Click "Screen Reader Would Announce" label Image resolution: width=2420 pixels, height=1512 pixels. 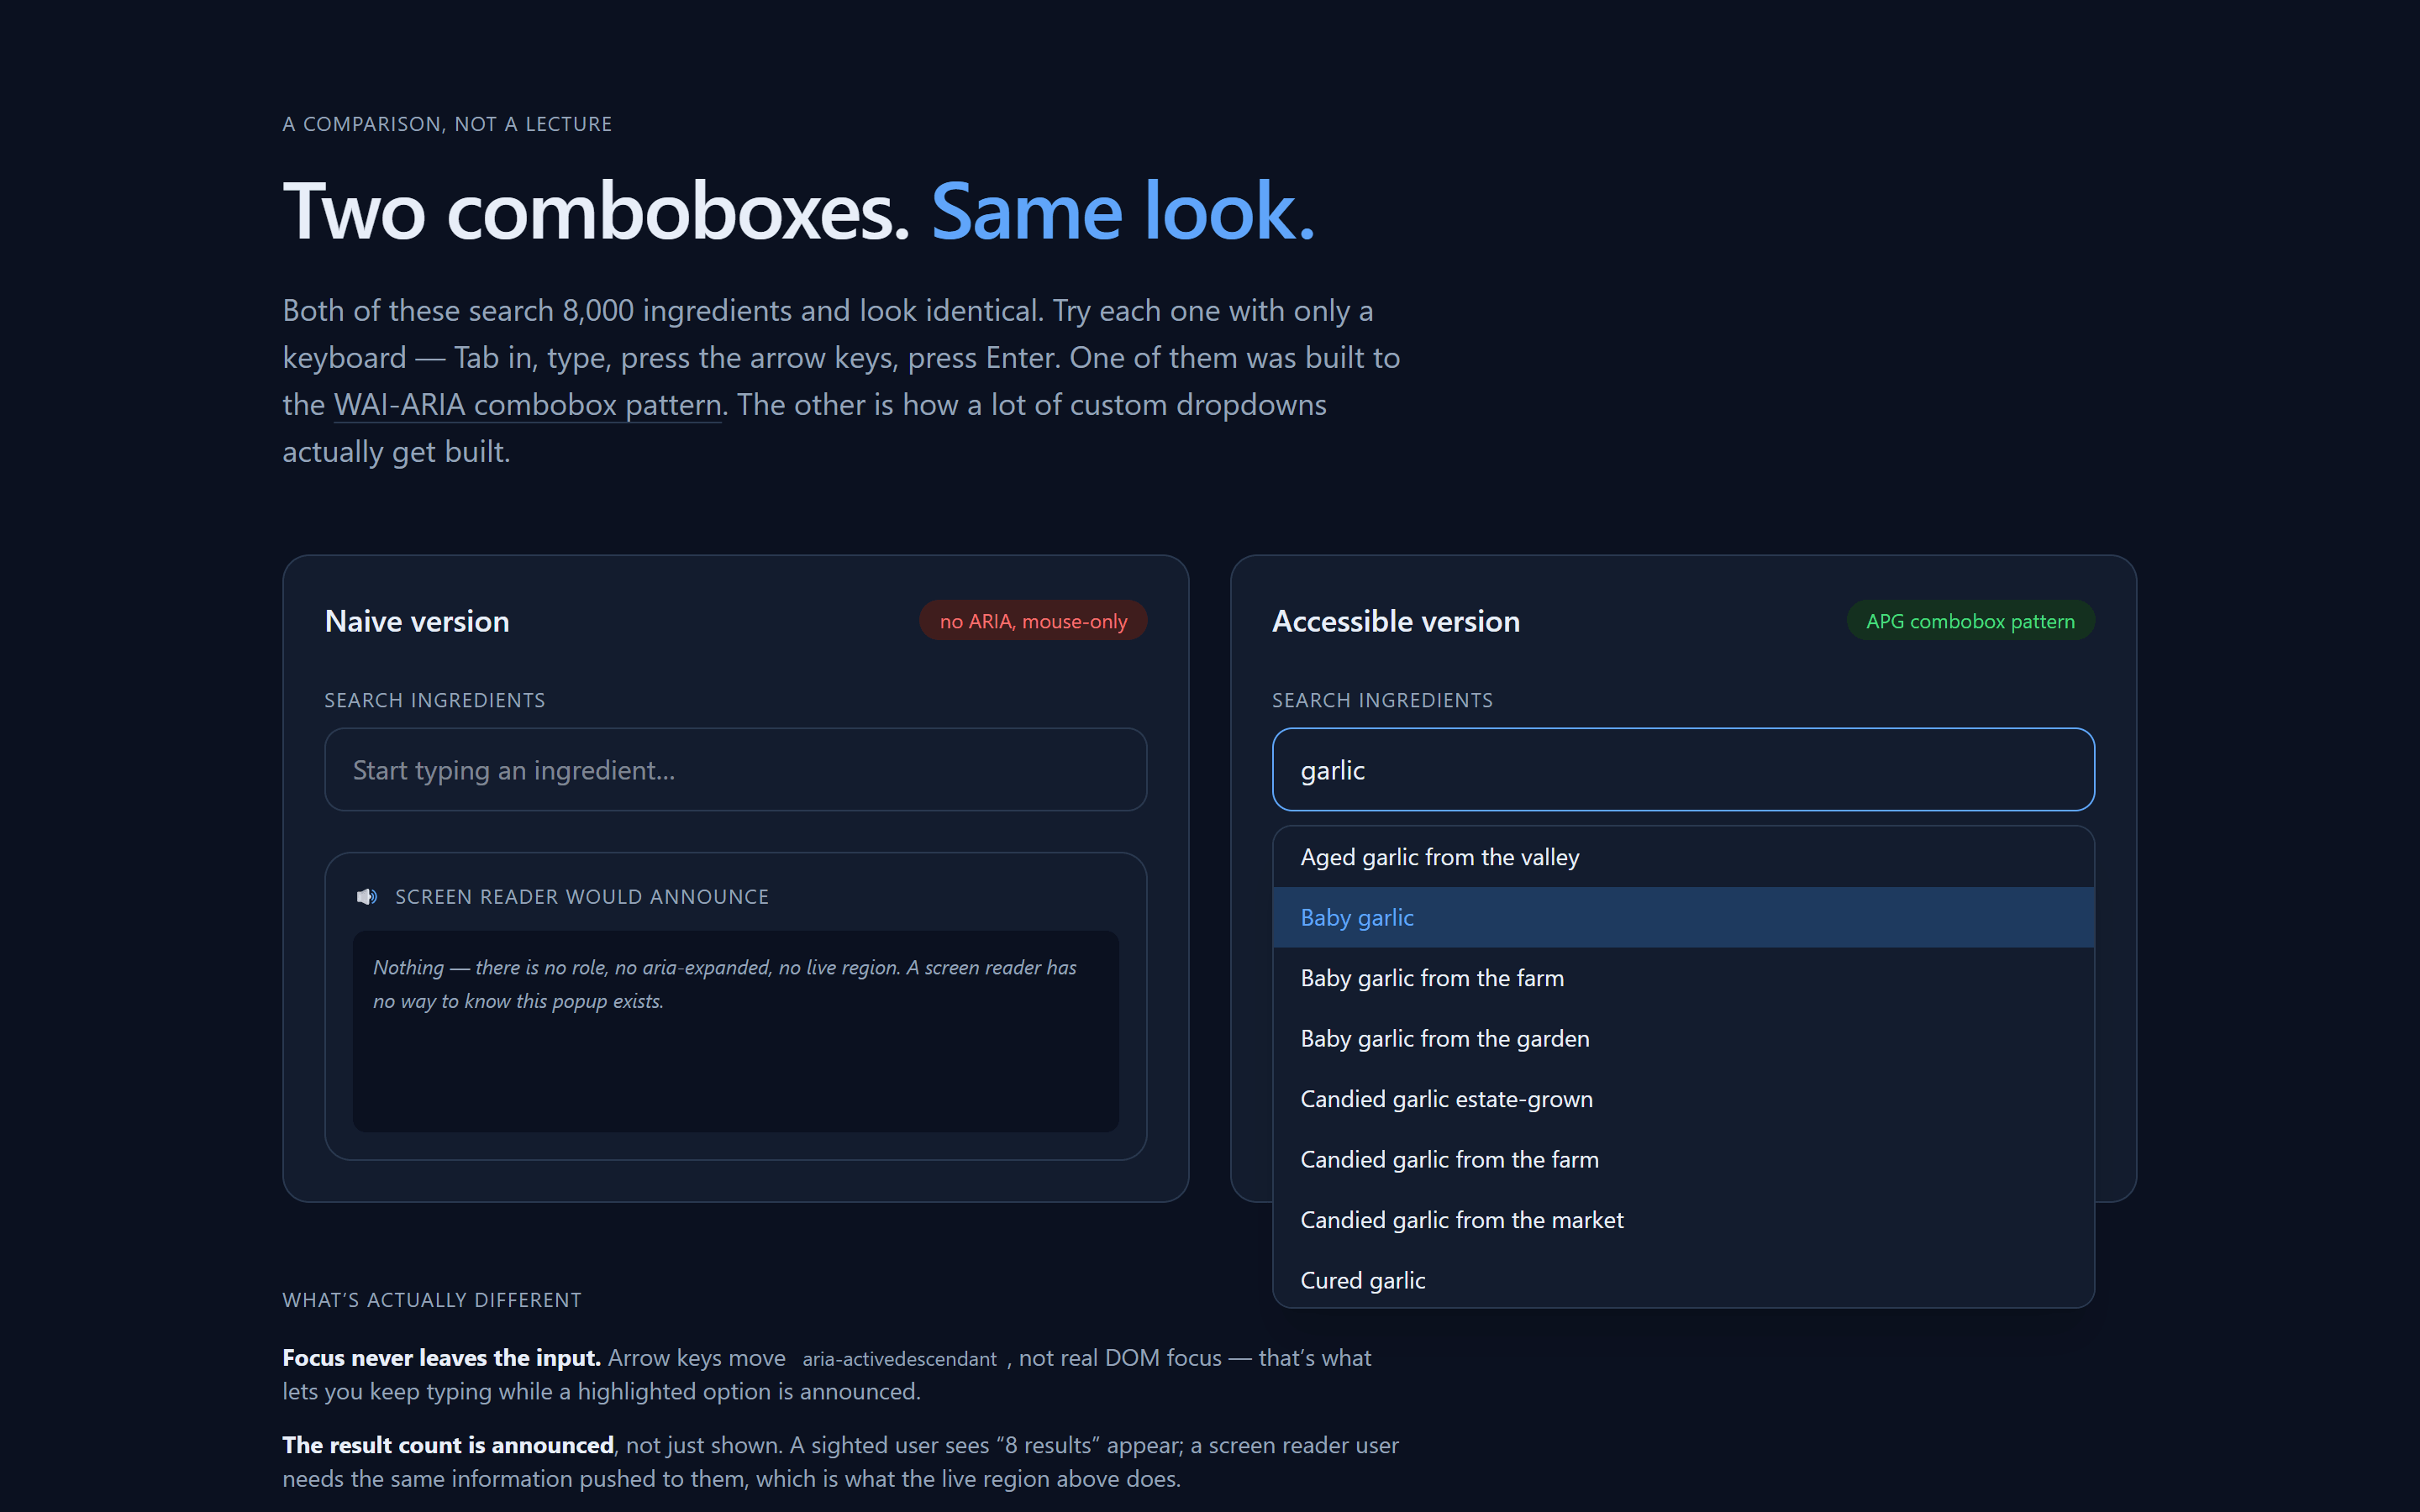(x=581, y=897)
